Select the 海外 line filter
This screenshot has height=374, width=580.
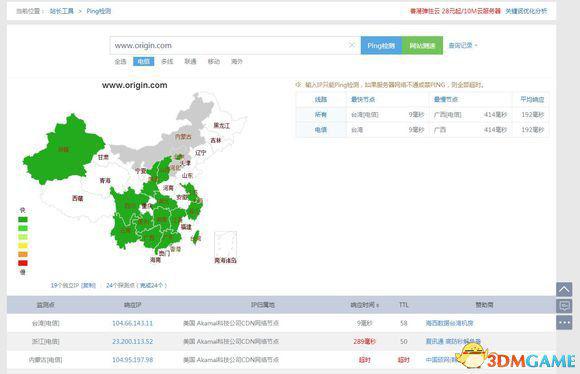point(237,61)
